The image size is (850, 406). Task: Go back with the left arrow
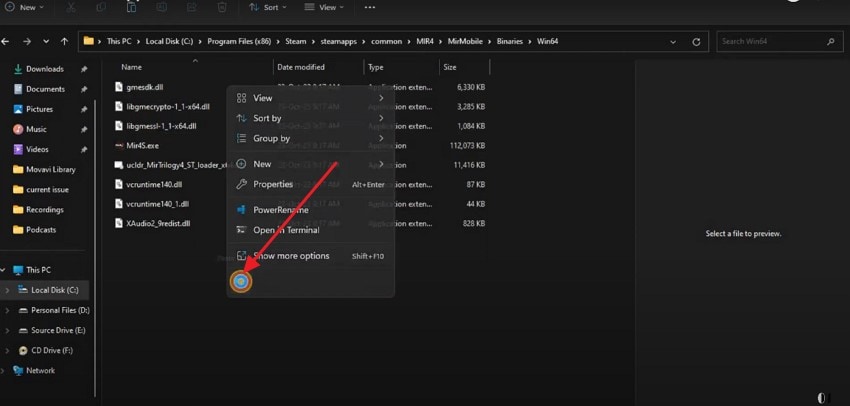coord(5,41)
